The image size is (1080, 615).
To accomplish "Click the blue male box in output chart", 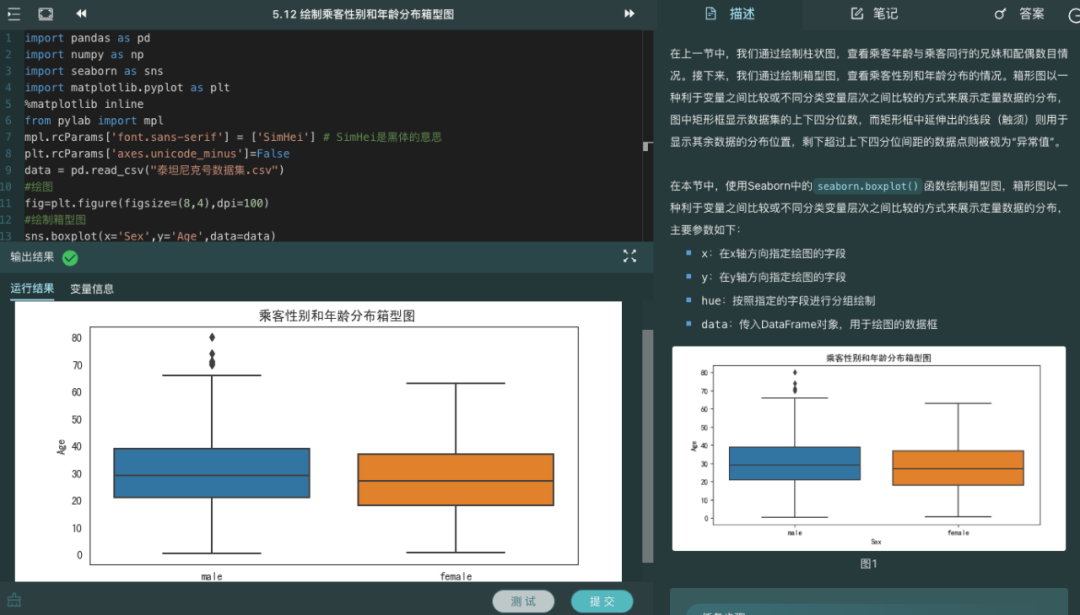I will click(211, 473).
